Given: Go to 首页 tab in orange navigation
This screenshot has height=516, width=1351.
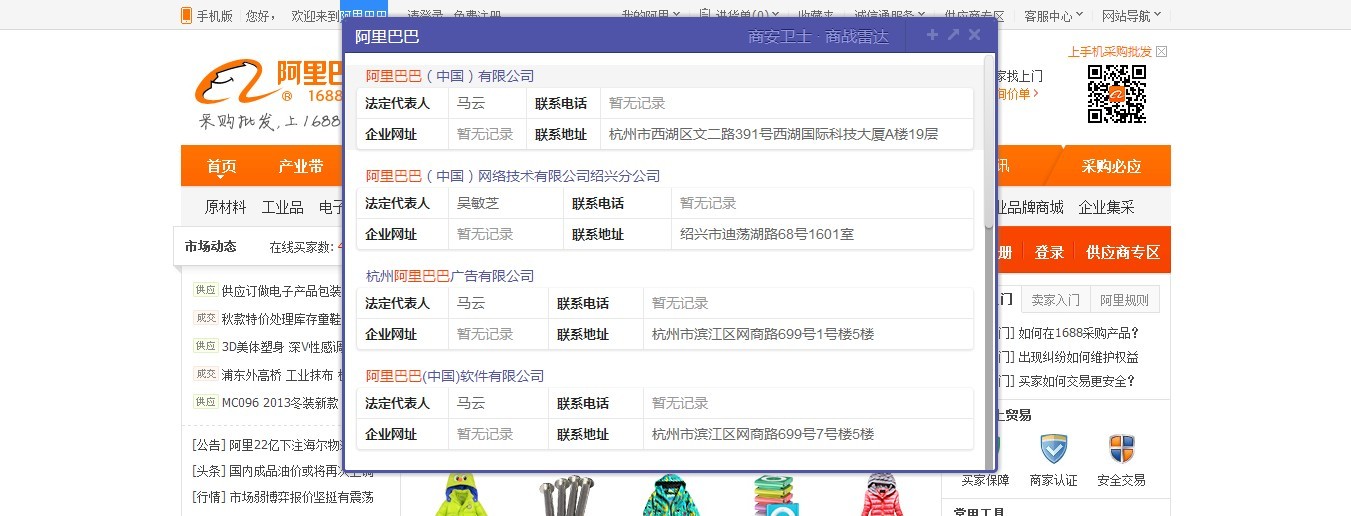Looking at the screenshot, I should (222, 166).
